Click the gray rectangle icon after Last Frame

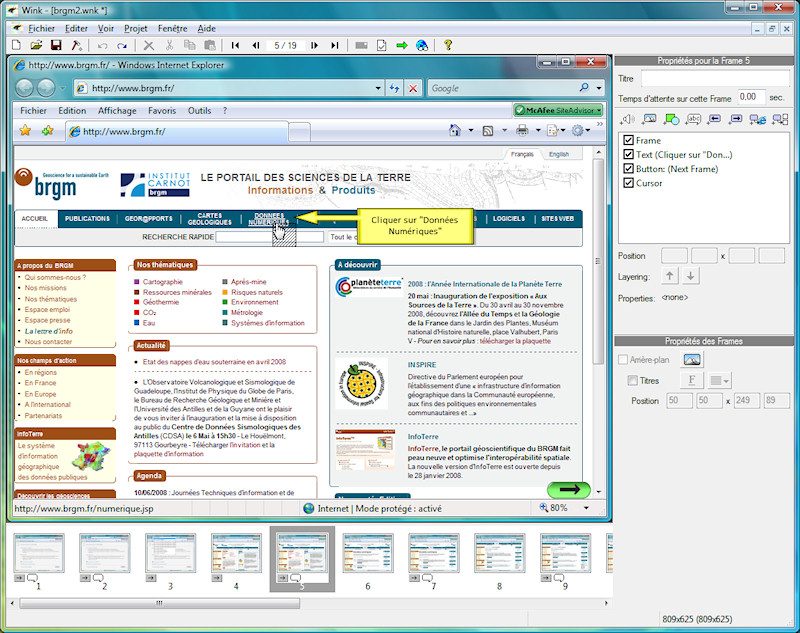click(361, 45)
